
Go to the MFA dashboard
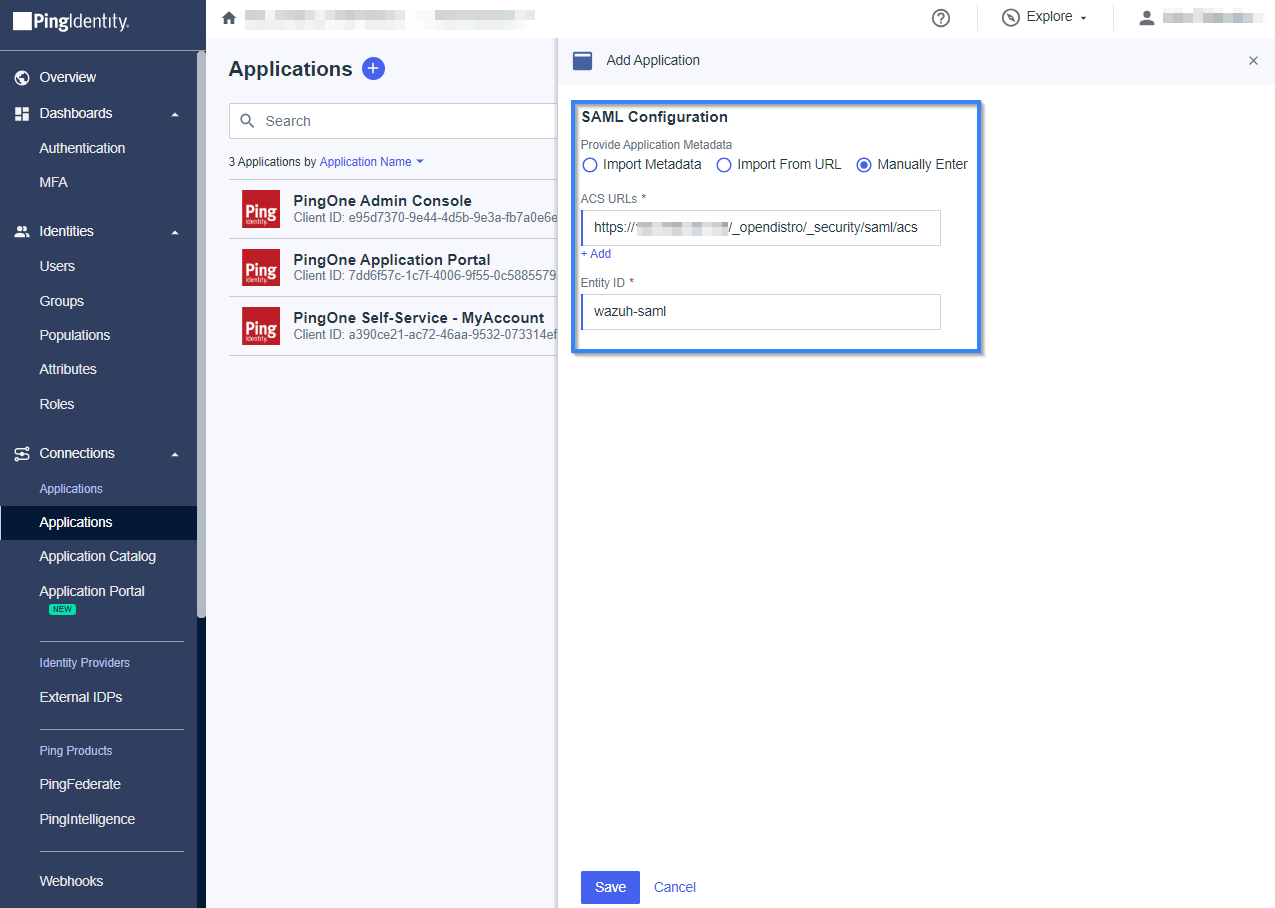(54, 182)
